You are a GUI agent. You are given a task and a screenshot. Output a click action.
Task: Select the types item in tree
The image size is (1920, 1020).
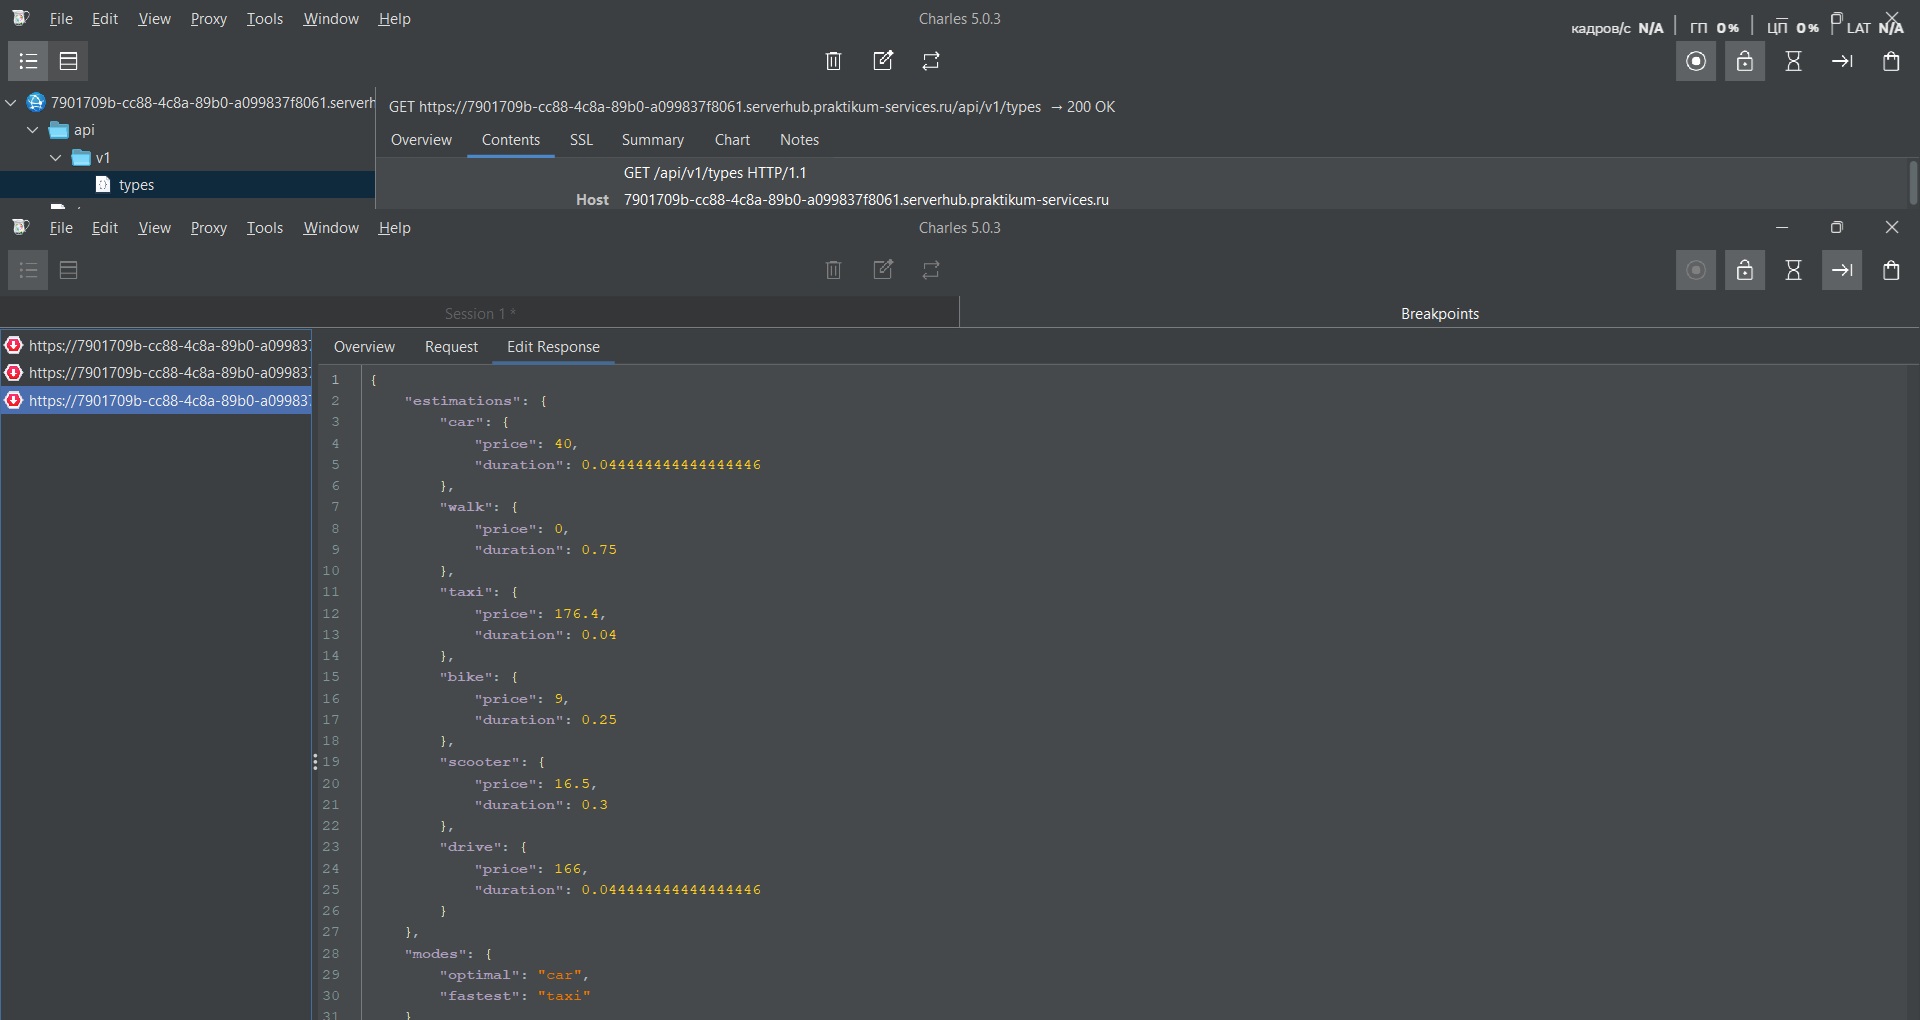(136, 185)
